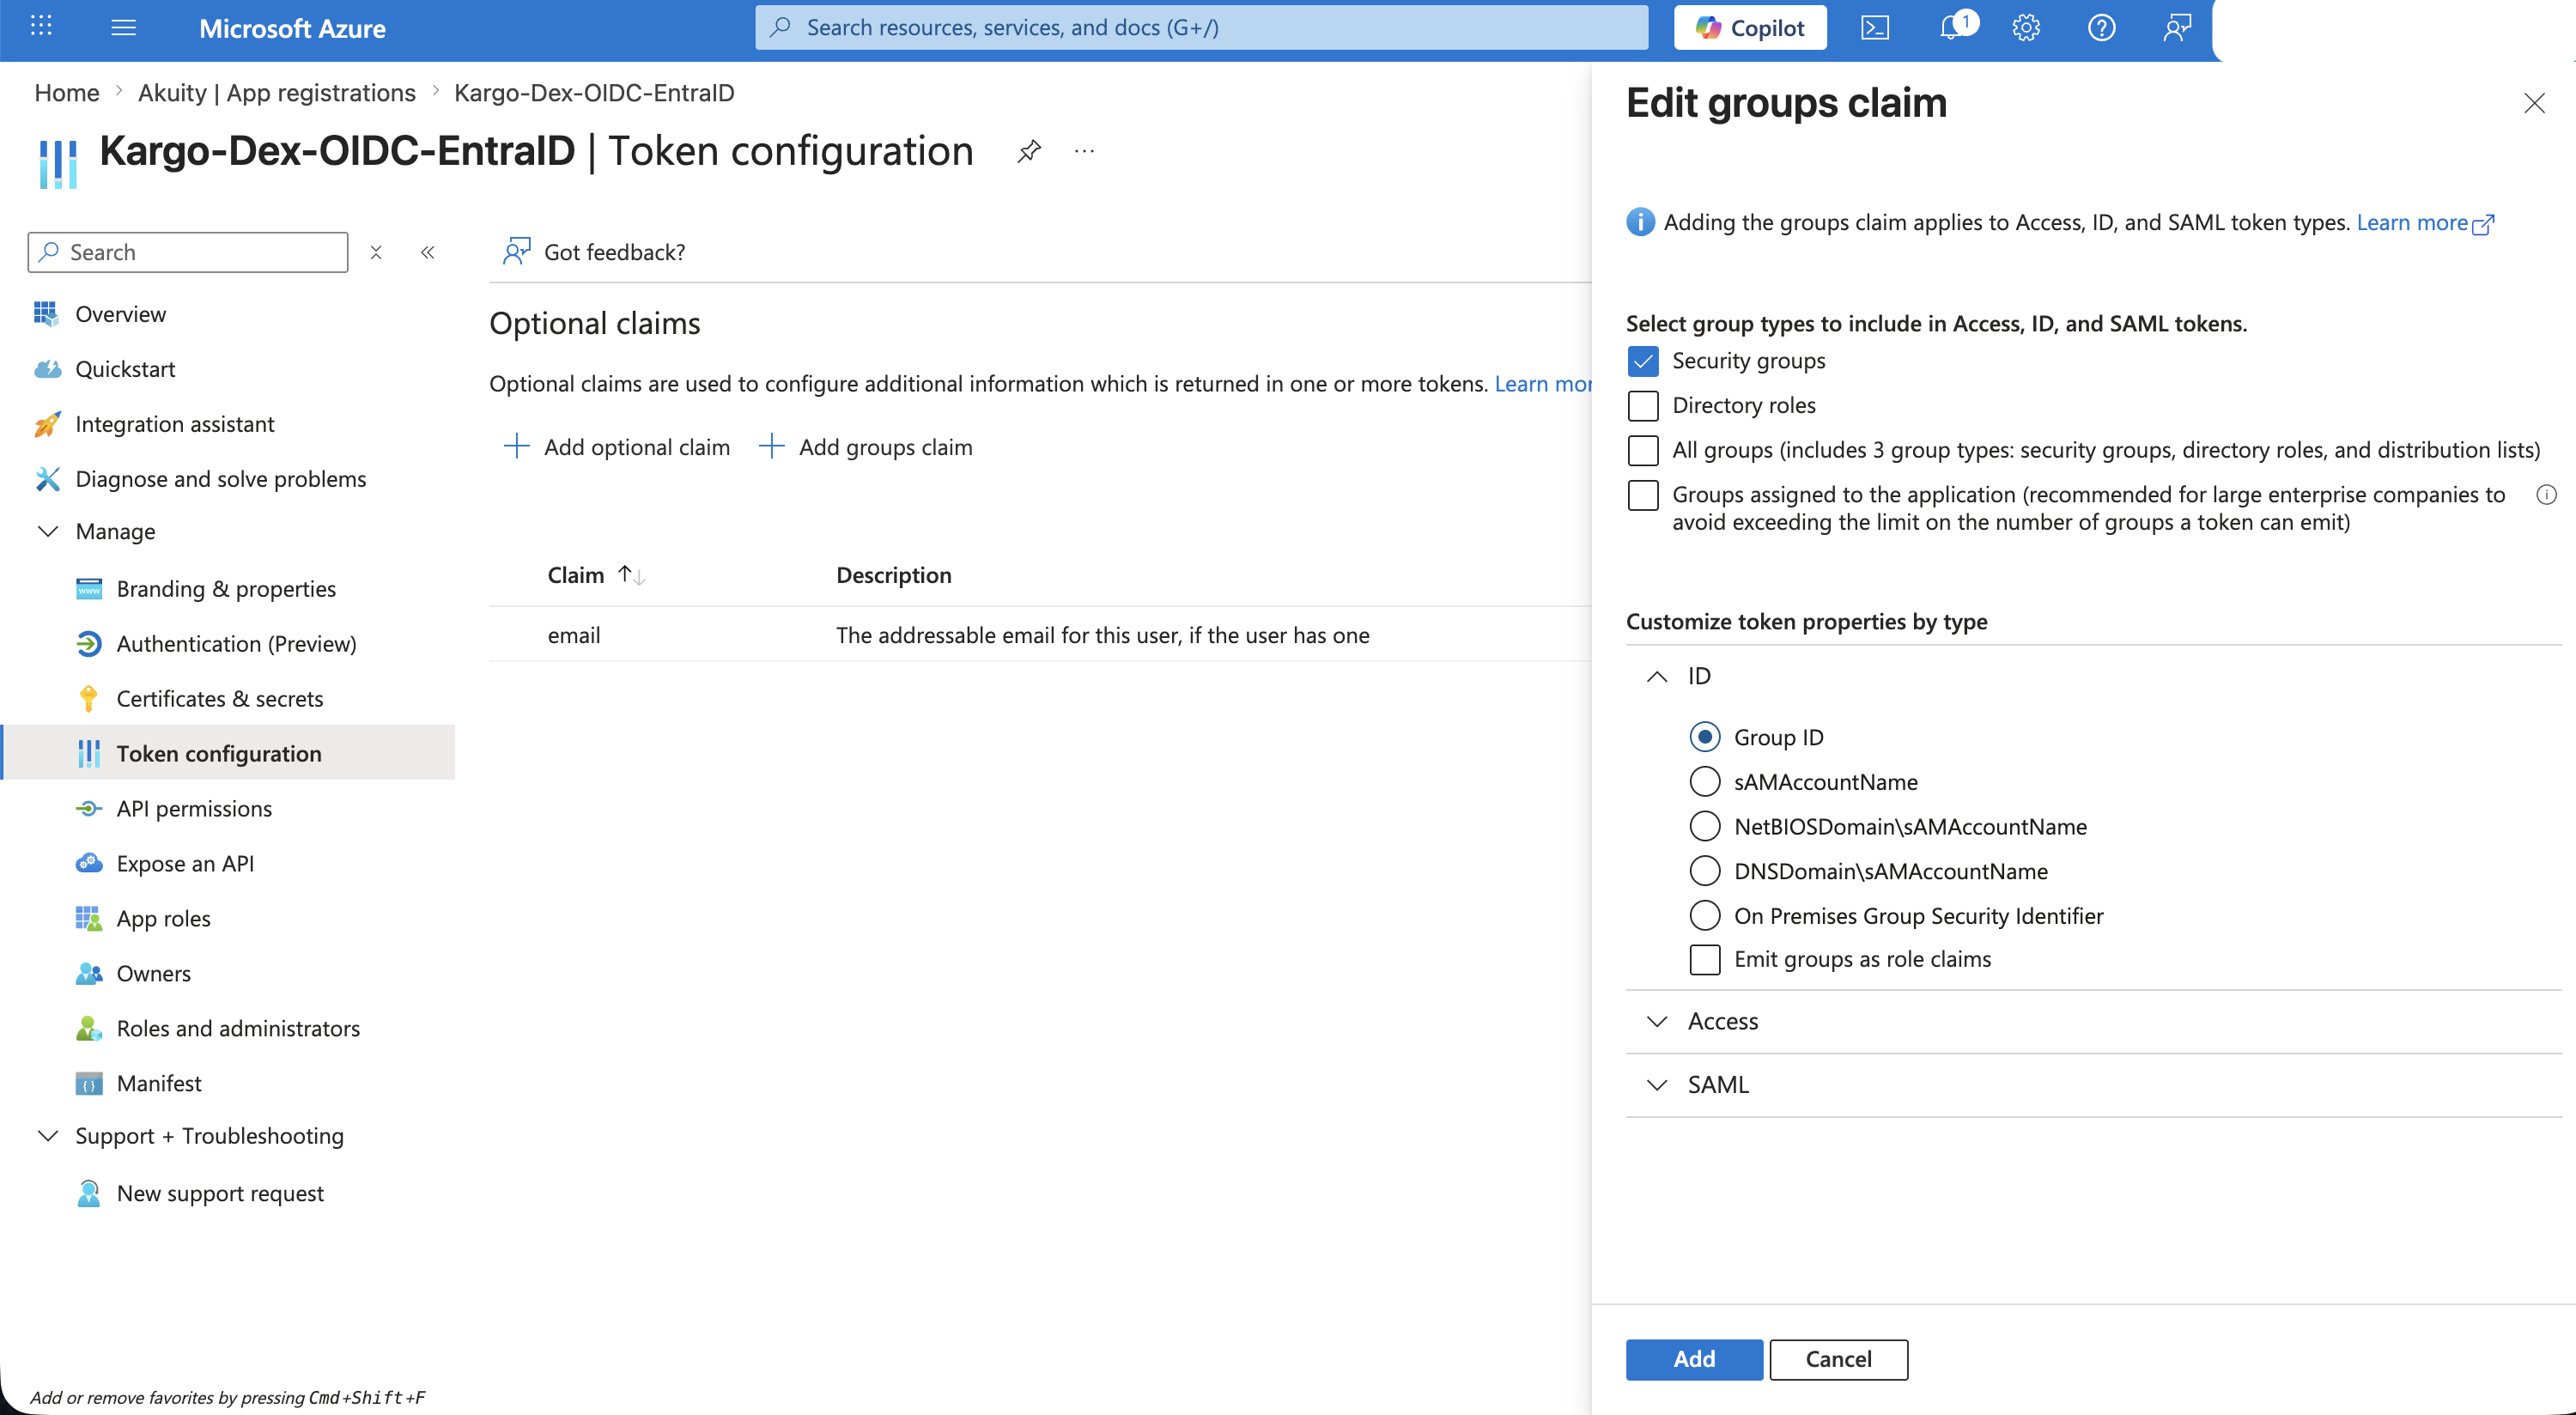Viewport: 2576px width, 1415px height.
Task: Uncheck the Security groups checkbox
Action: 1643,361
